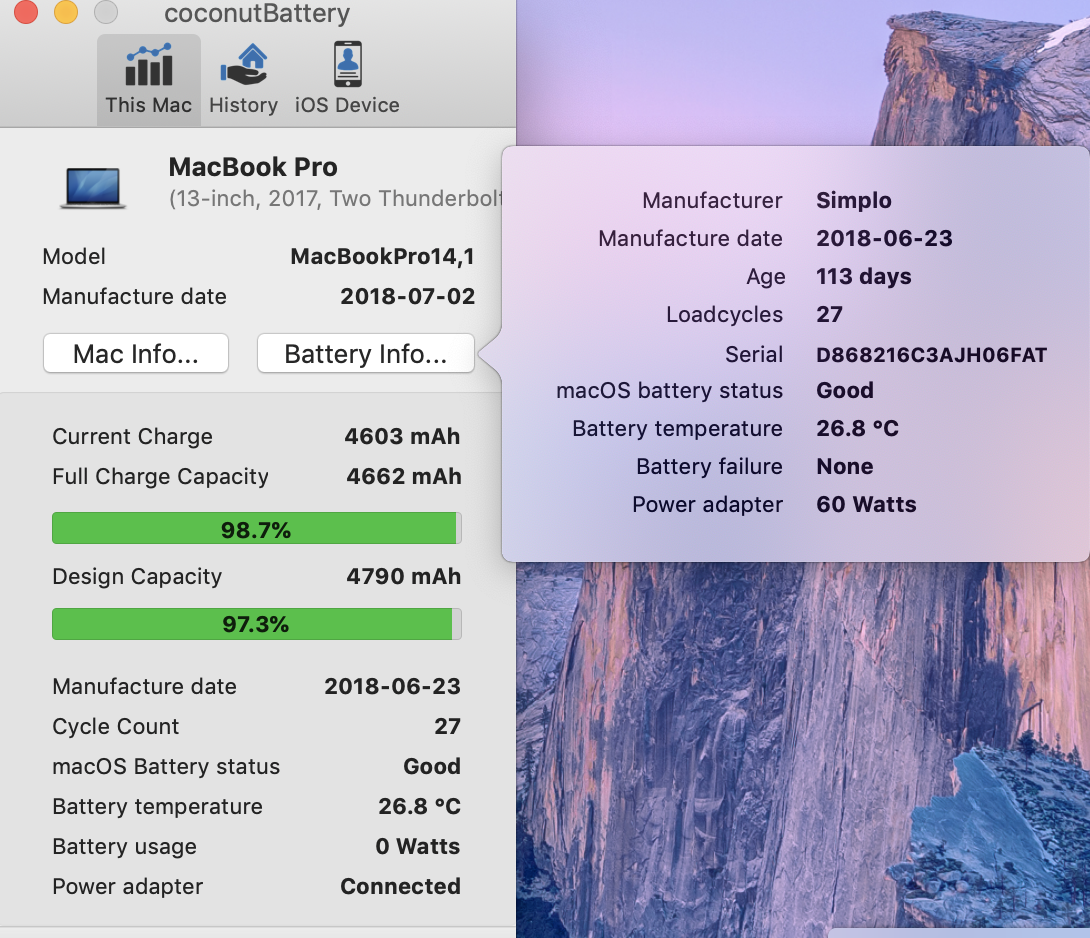Click the Full Charge Capacity label
The height and width of the screenshot is (938, 1090).
pos(161,477)
